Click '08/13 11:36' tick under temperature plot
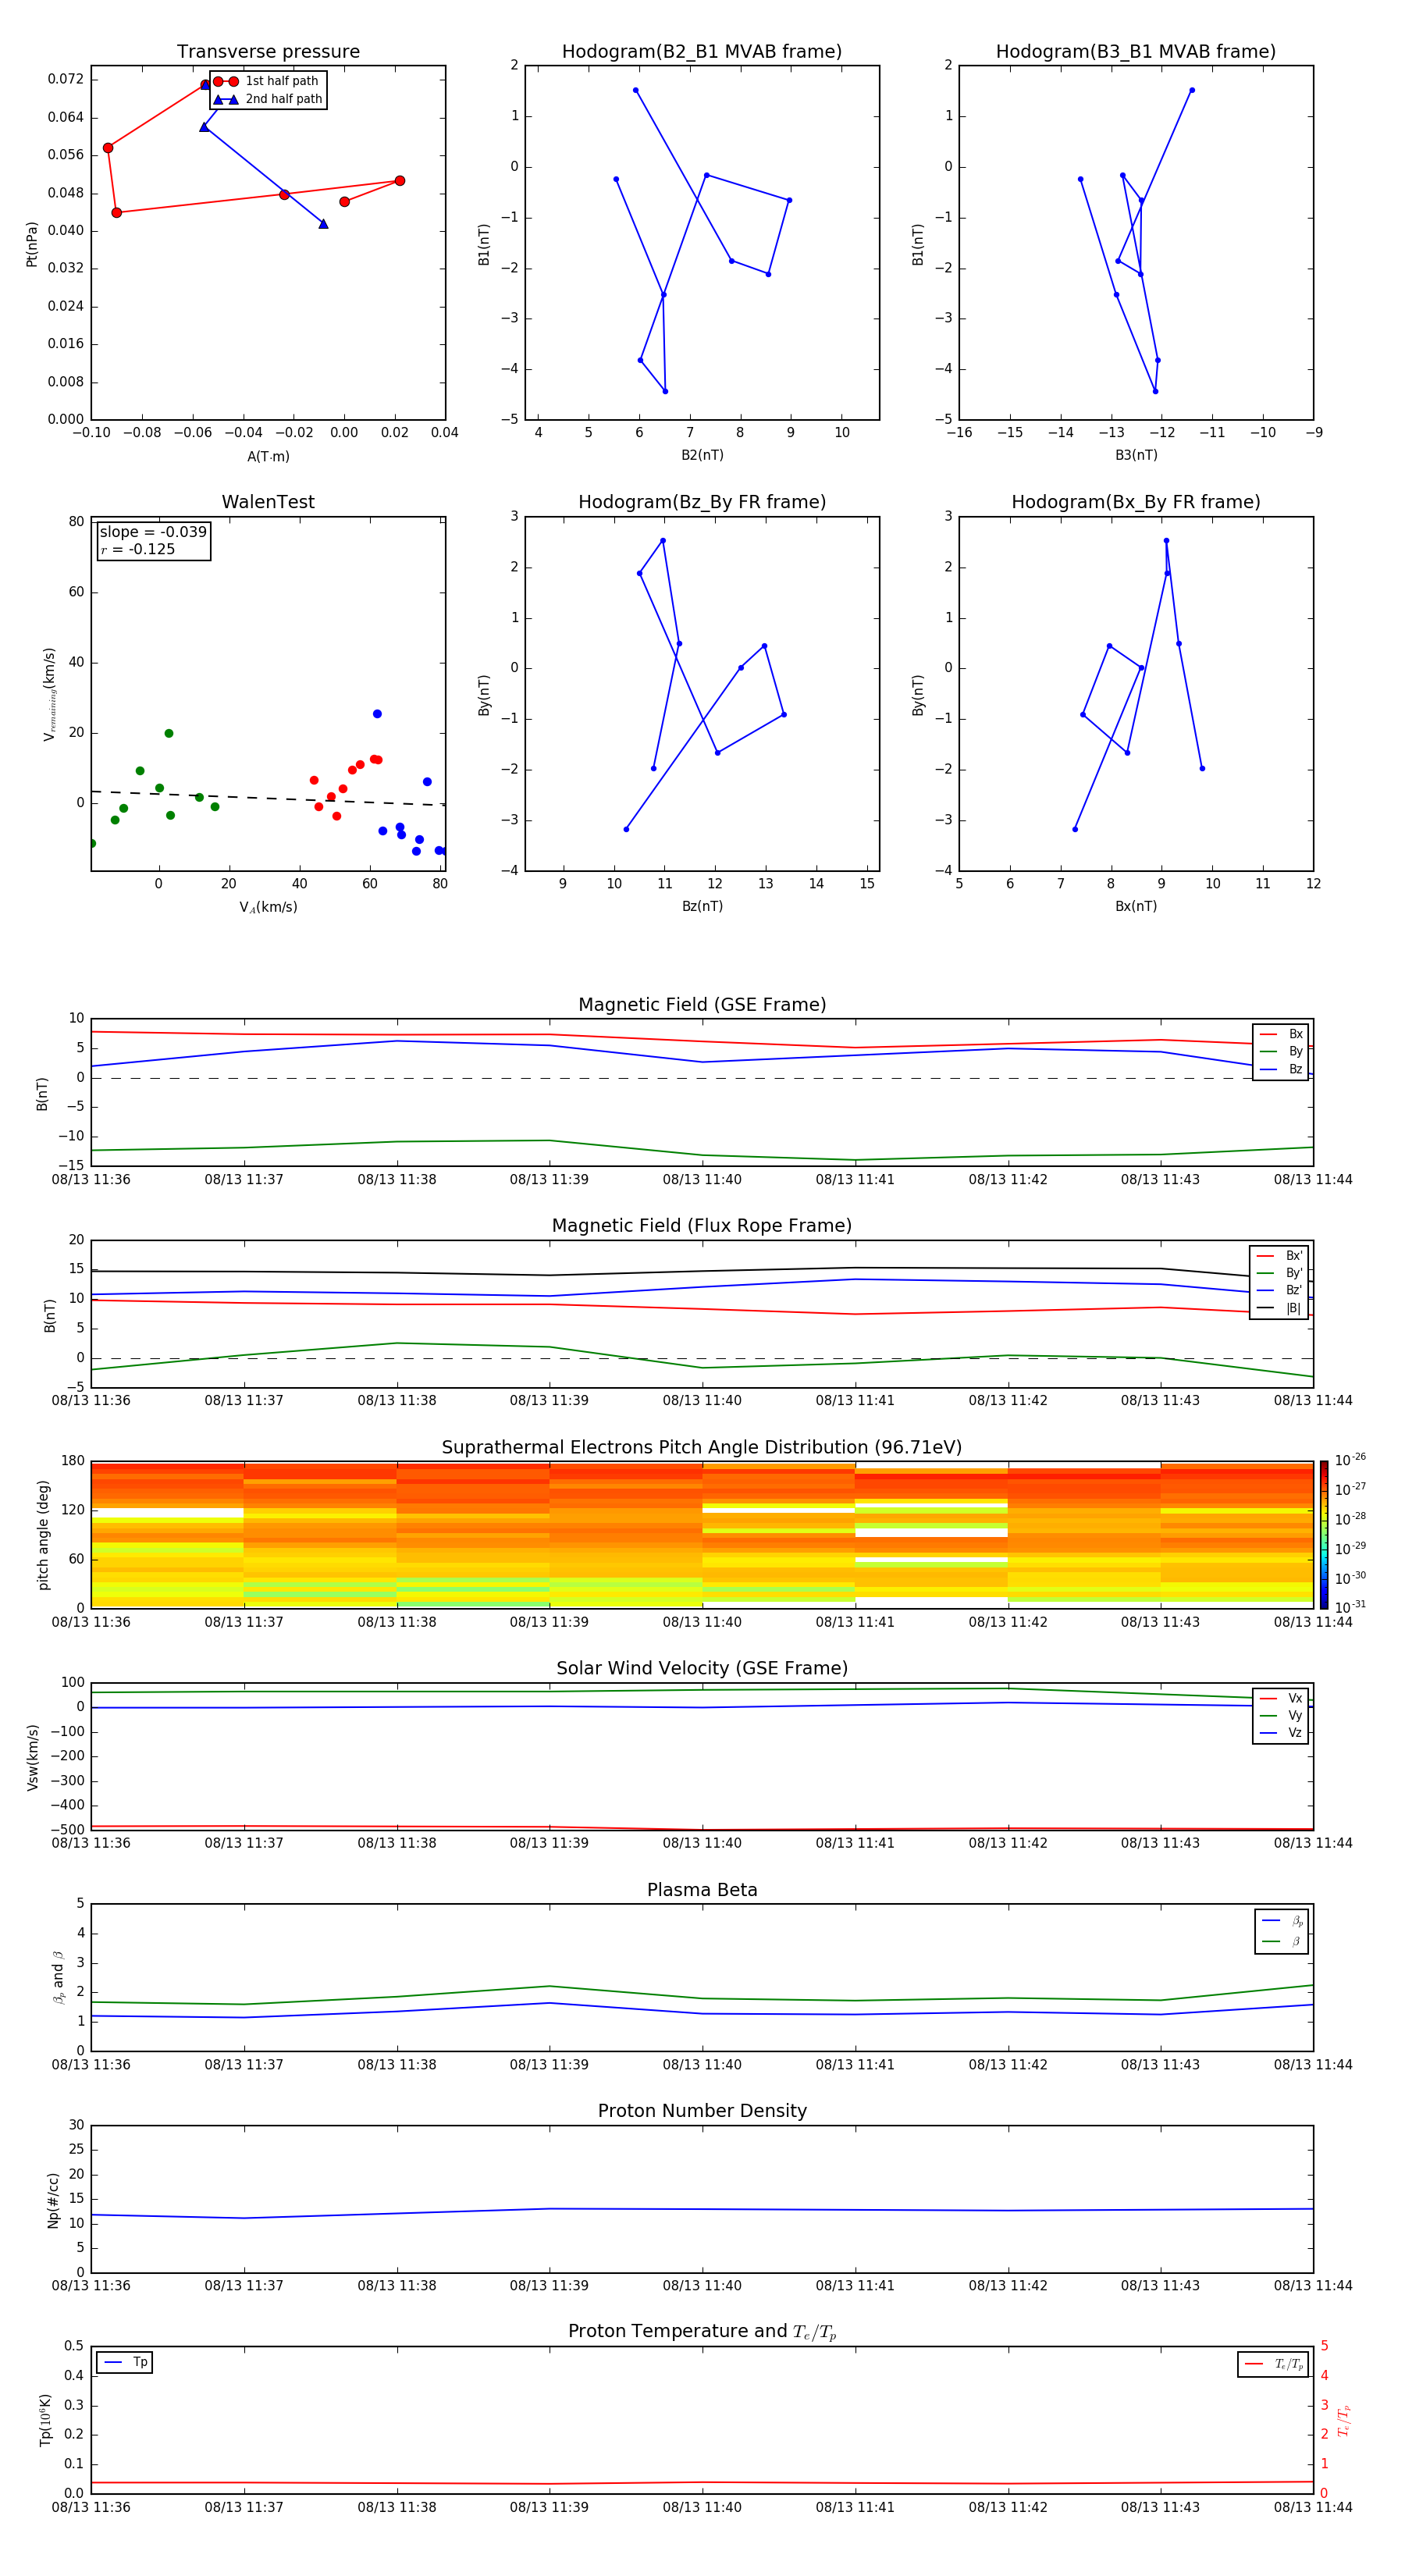Screen dimensions: 1405x2576 click(91, 2507)
